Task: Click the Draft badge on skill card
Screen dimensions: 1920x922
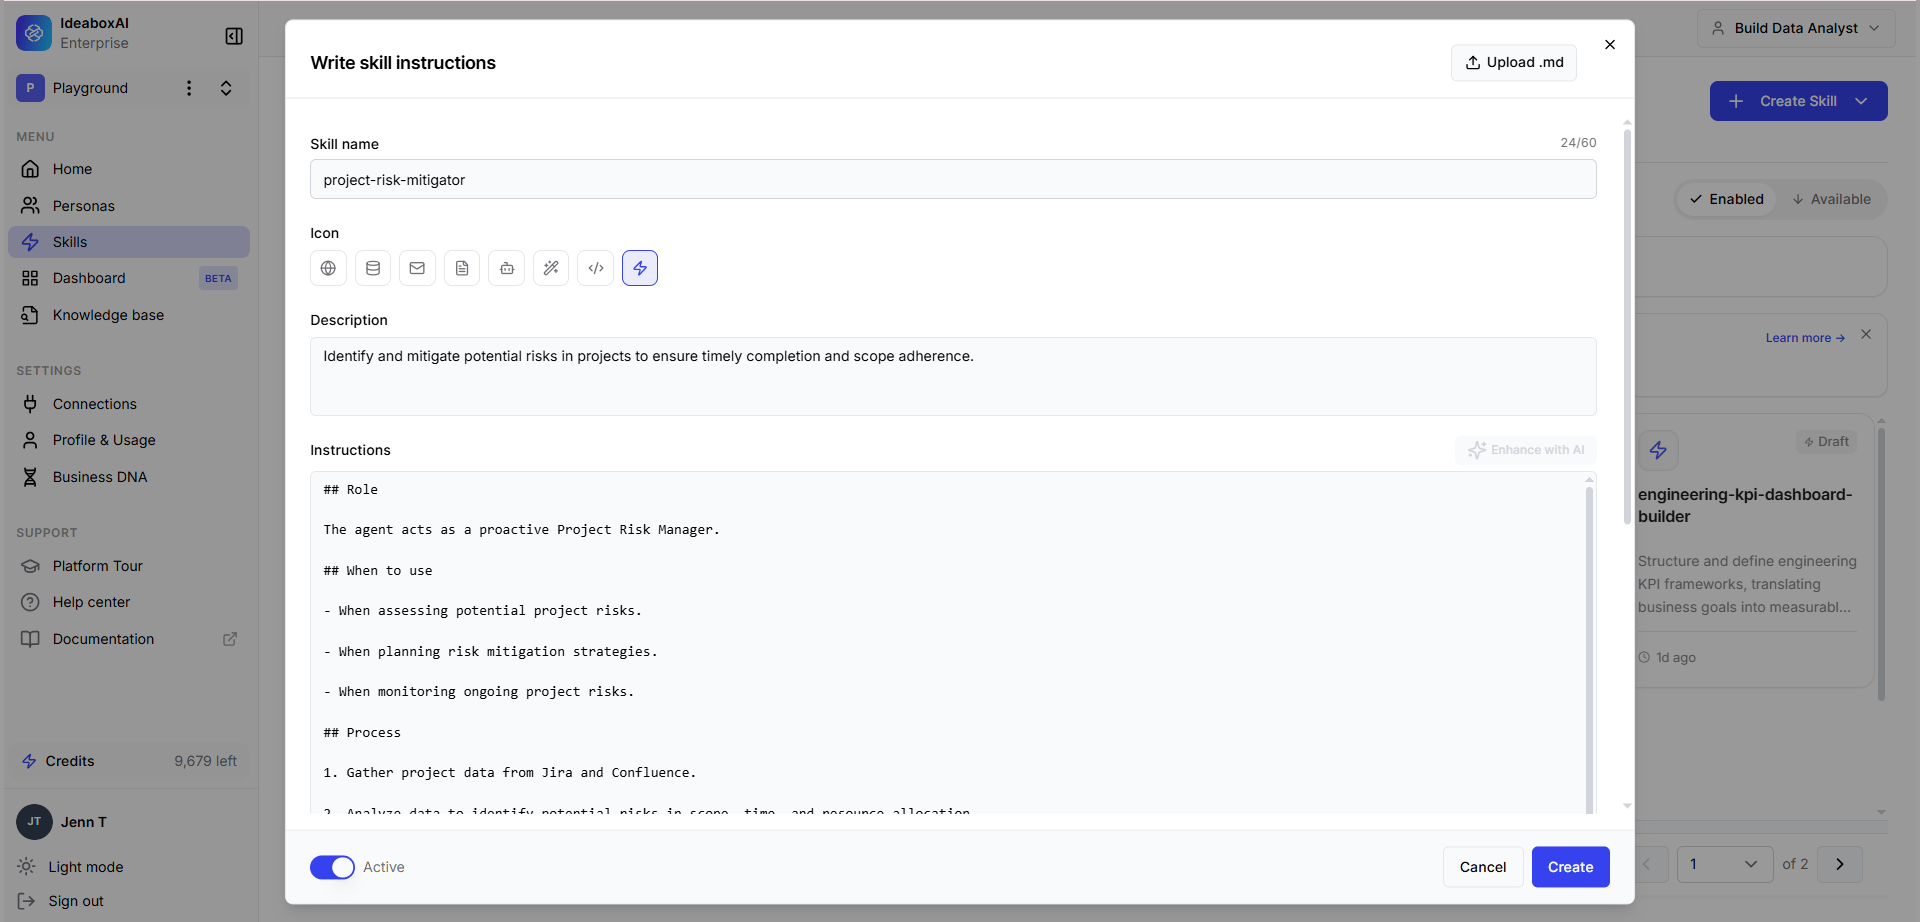Action: click(1827, 442)
